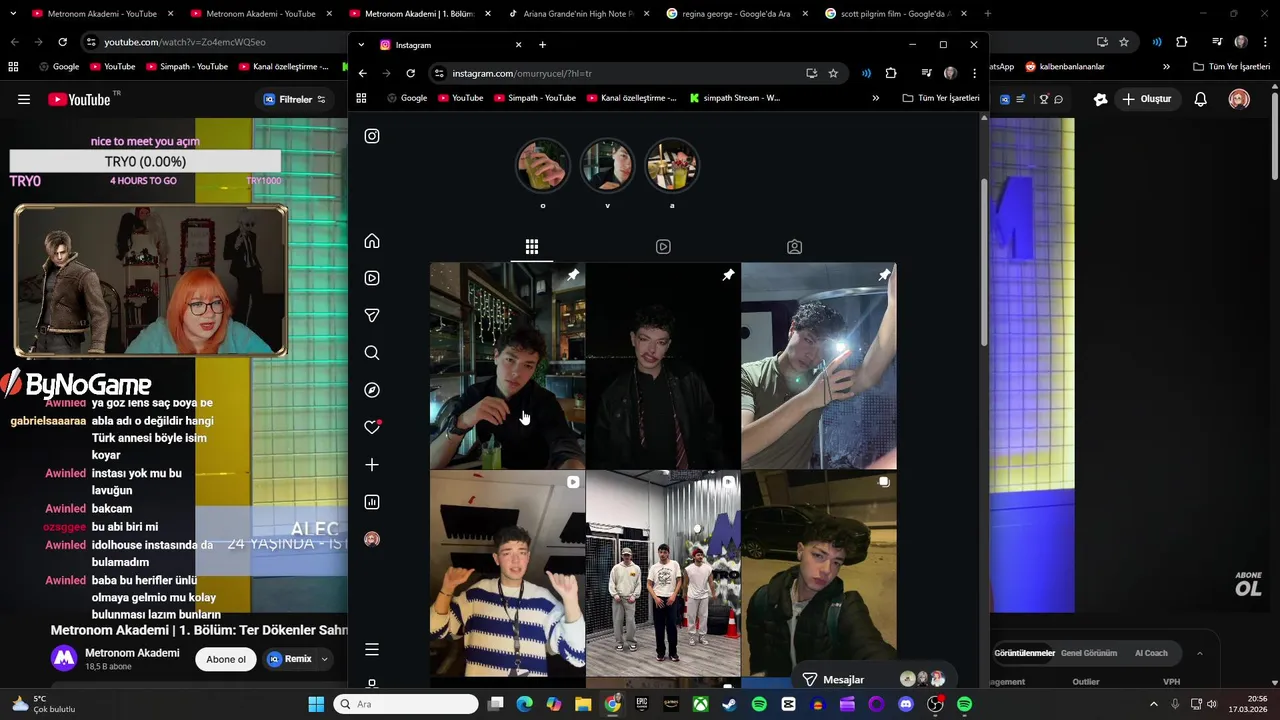The image size is (1280, 720).
Task: Open Direct messages paper-plane icon in sidebar
Action: [x=372, y=315]
